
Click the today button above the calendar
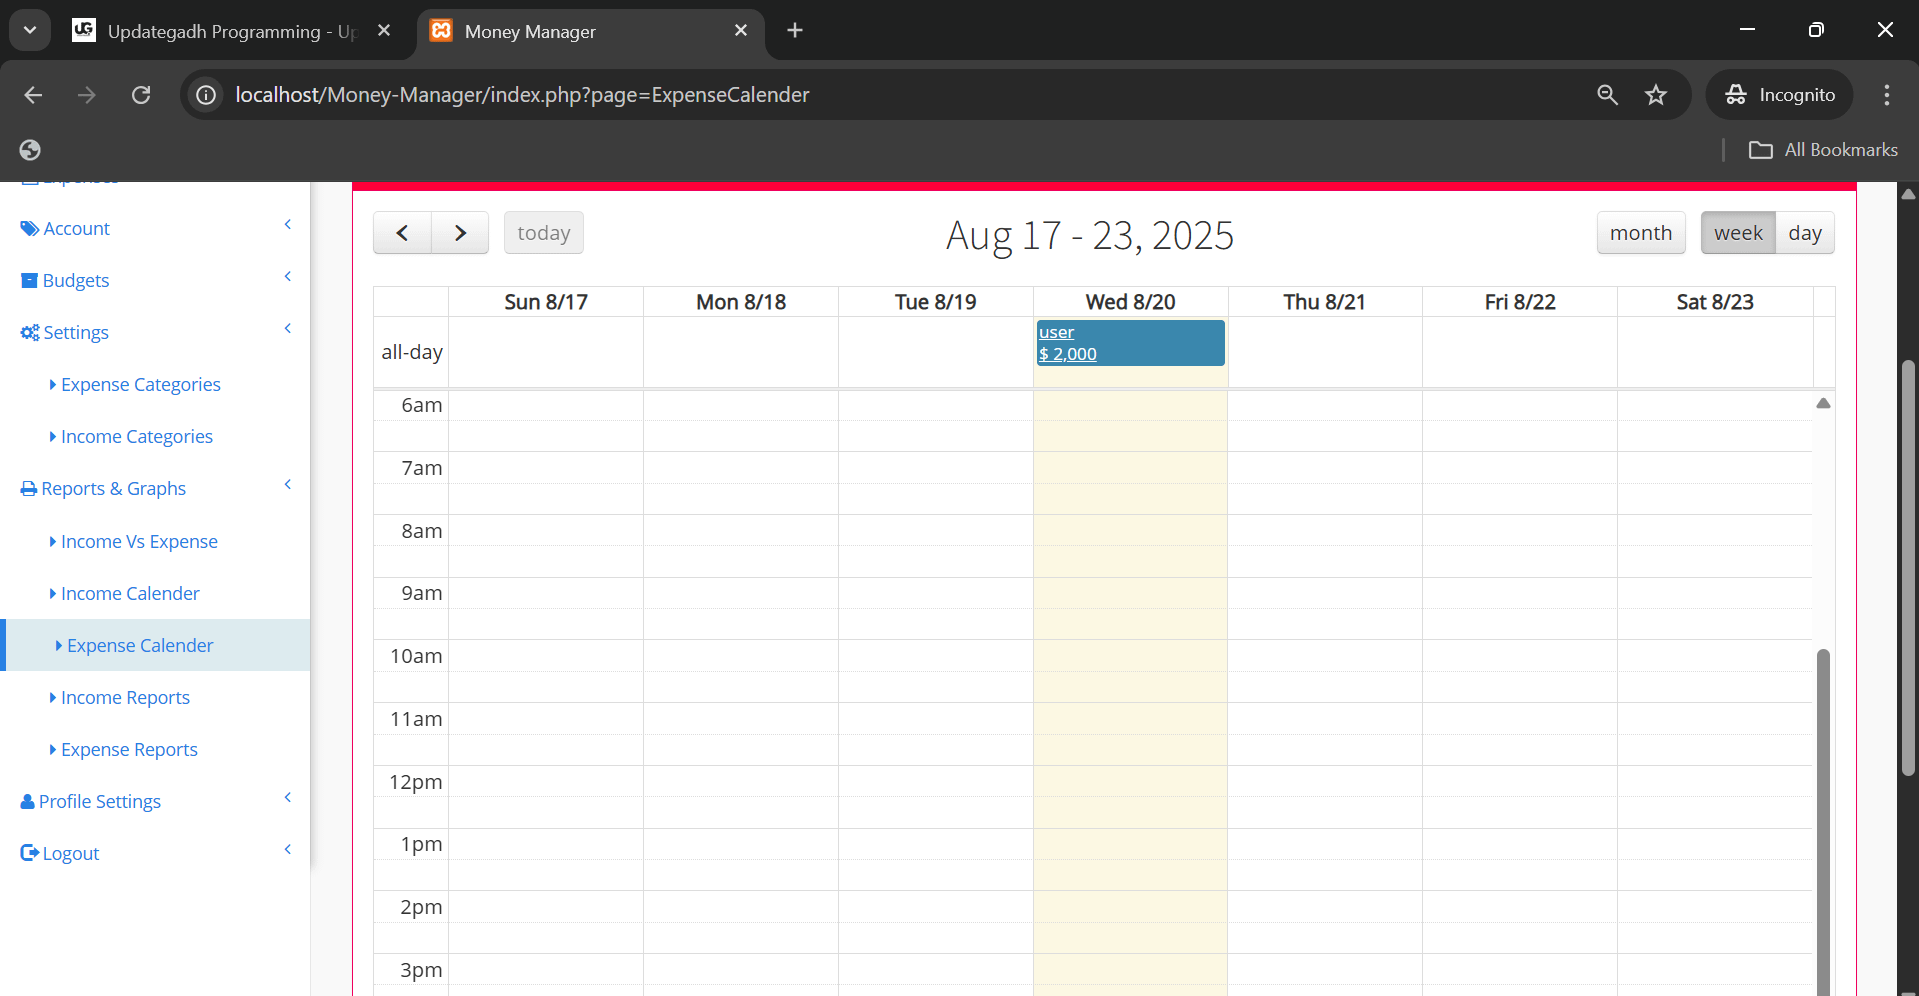pos(543,232)
